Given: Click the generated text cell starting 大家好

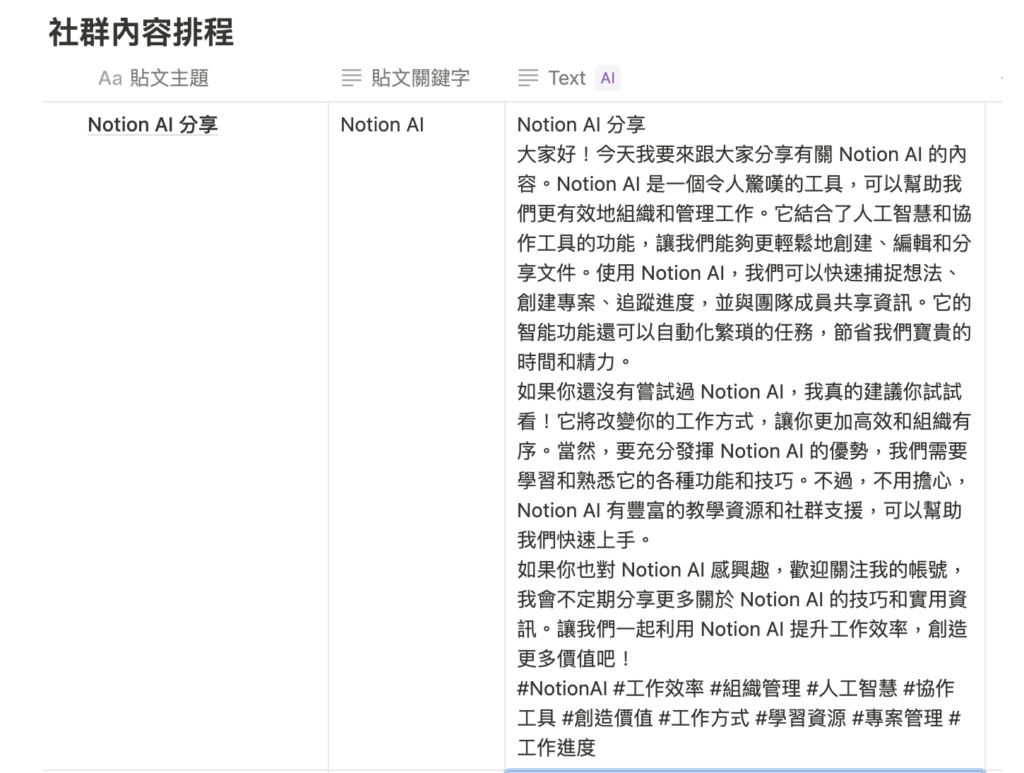Looking at the screenshot, I should (x=744, y=436).
